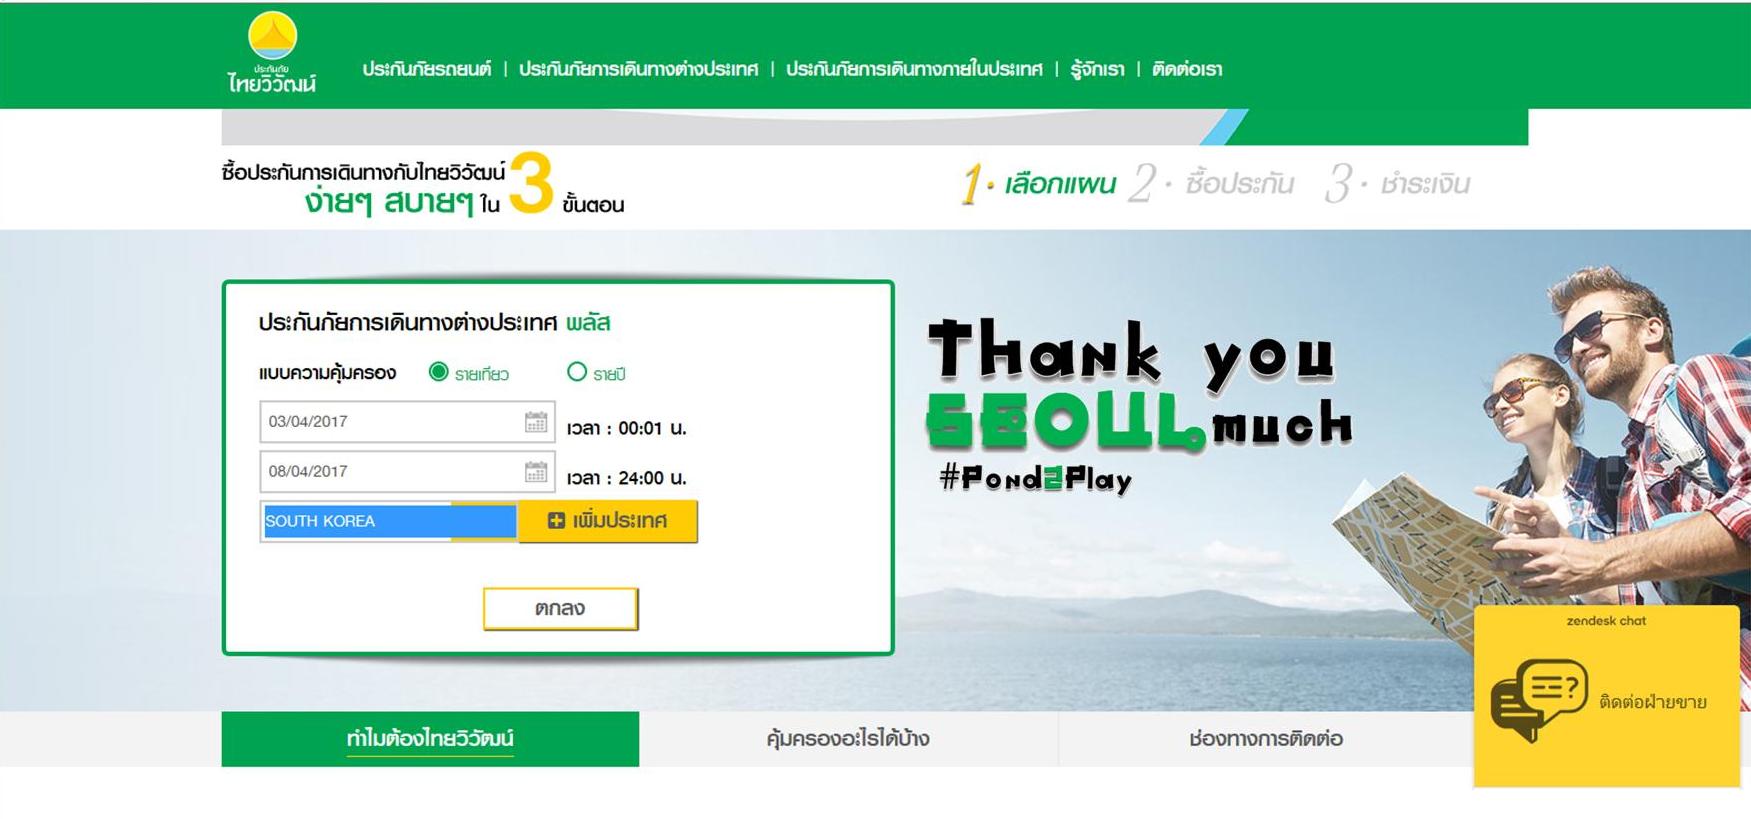Switch to ทำไมต้องไทยวิวัฒน์ tab

pyautogui.click(x=430, y=739)
